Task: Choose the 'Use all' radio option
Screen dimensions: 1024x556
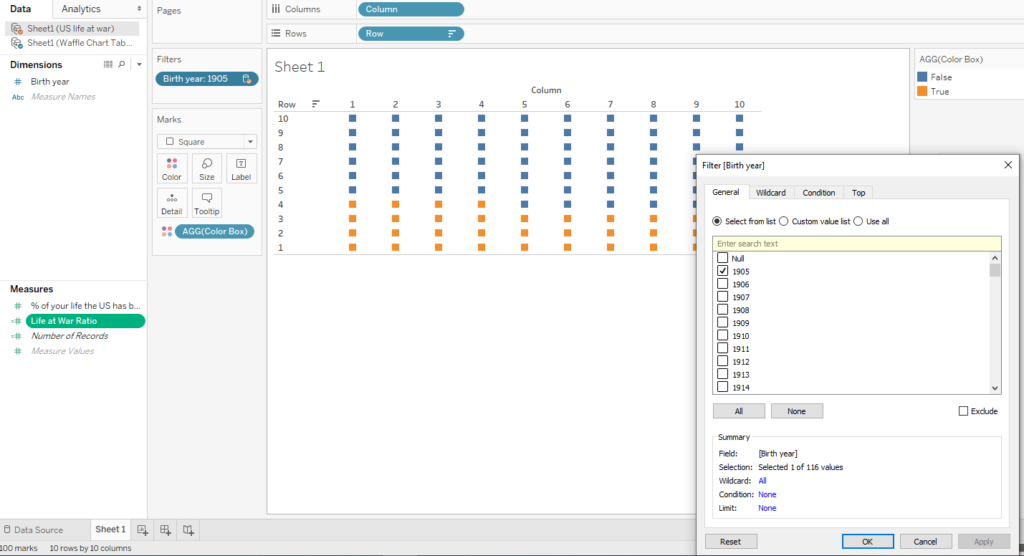Action: [858, 221]
